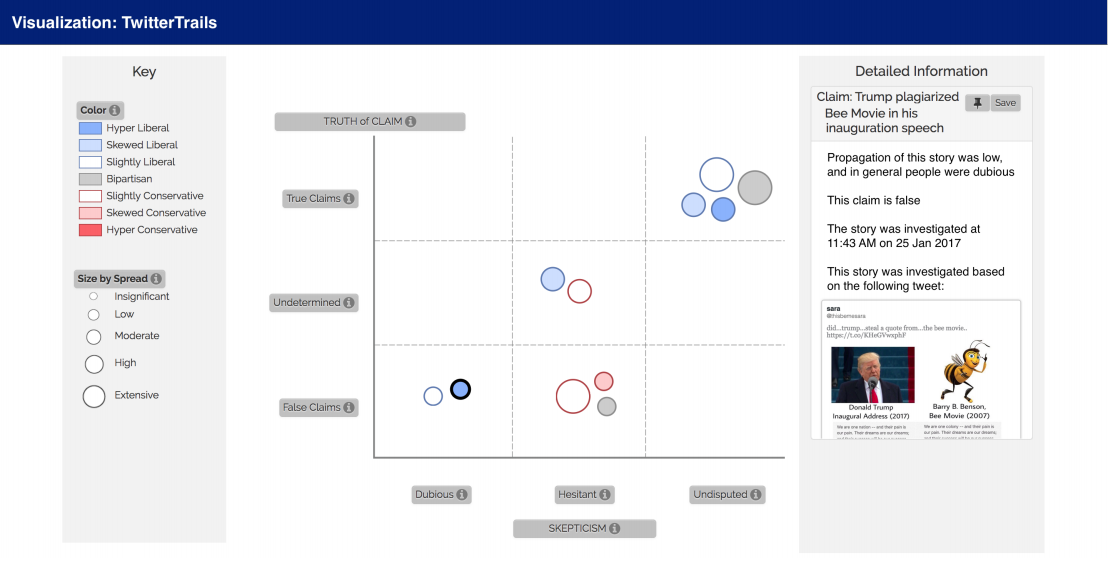Click the Extensive spread size circle
This screenshot has height=568, width=1108.
tap(94, 396)
